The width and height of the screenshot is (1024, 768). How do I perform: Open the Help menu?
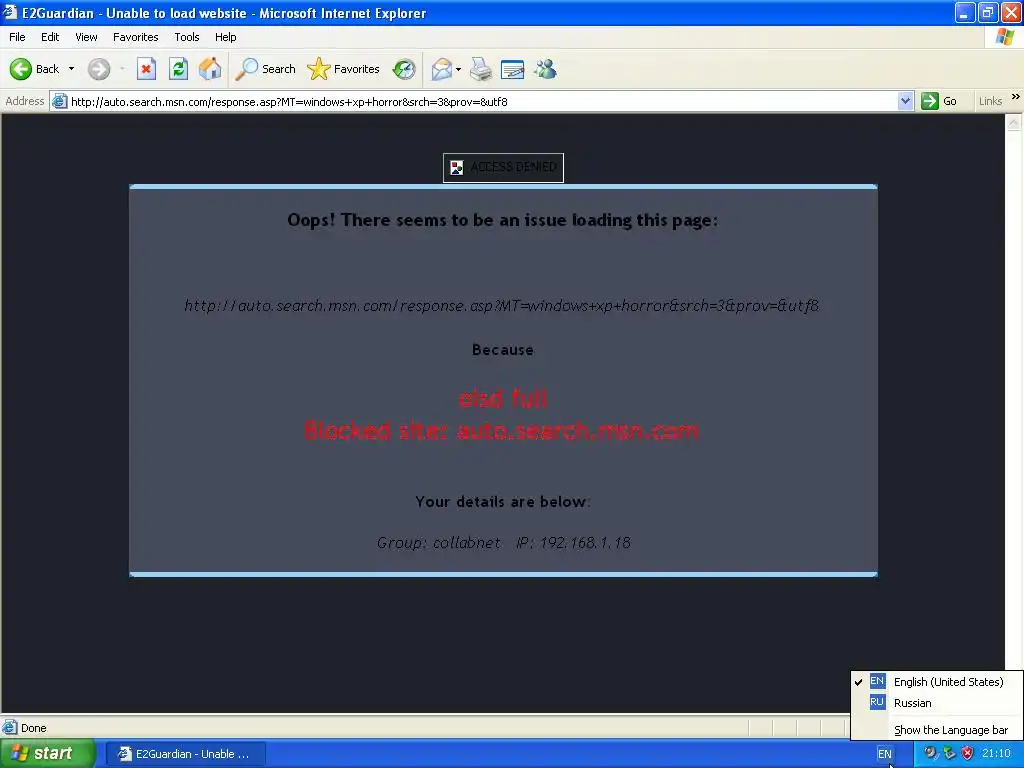(x=225, y=37)
